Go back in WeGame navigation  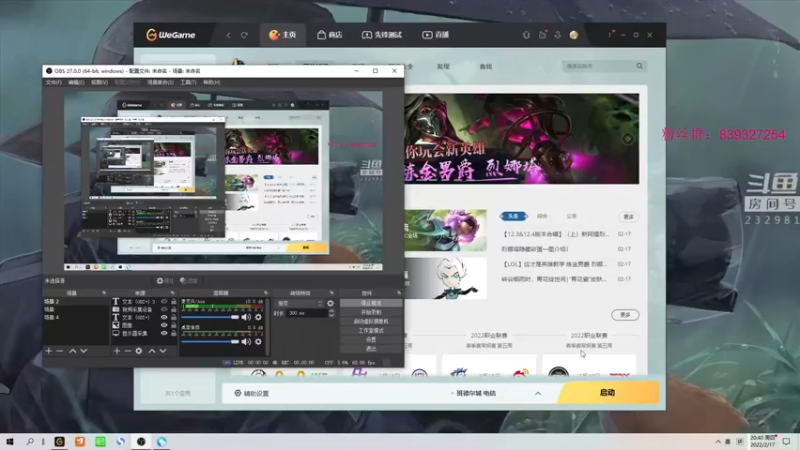229,35
